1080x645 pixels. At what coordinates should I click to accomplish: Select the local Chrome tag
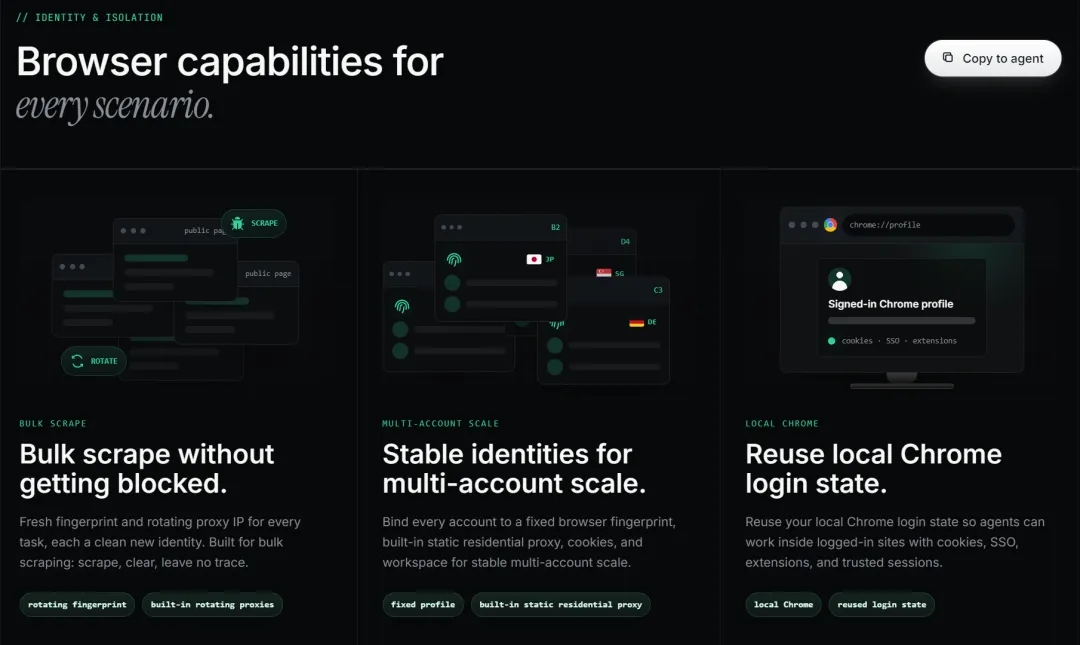[783, 604]
